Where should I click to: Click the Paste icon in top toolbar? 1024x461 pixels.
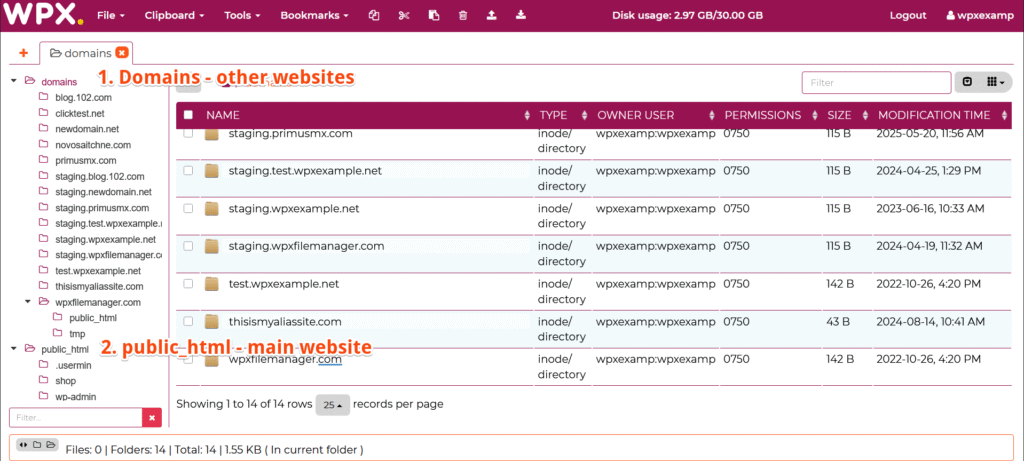click(434, 16)
